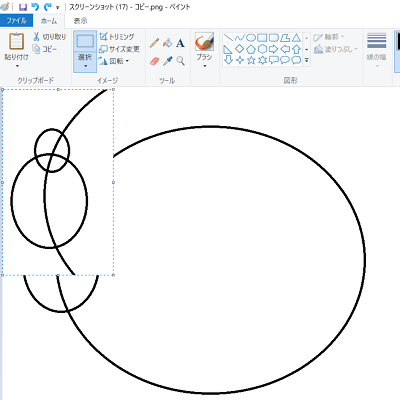Viewport: 400px width, 400px height.
Task: Expand the 貼り付け paste dropdown arrow
Action: coord(17,66)
